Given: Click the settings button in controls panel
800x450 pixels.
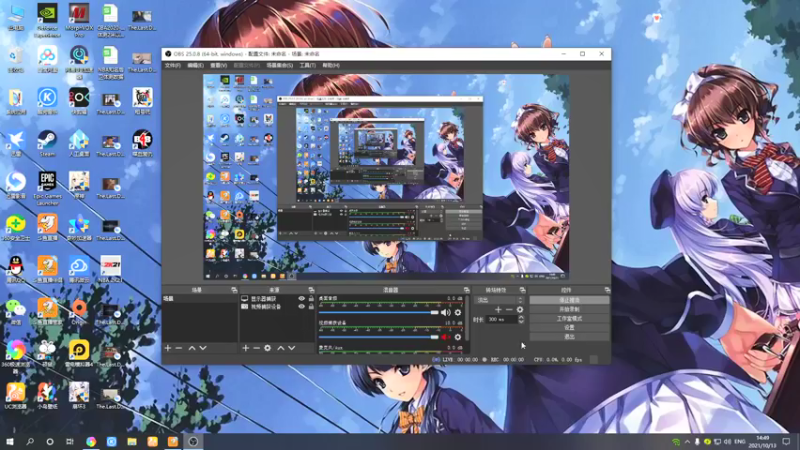Looking at the screenshot, I should click(x=569, y=328).
